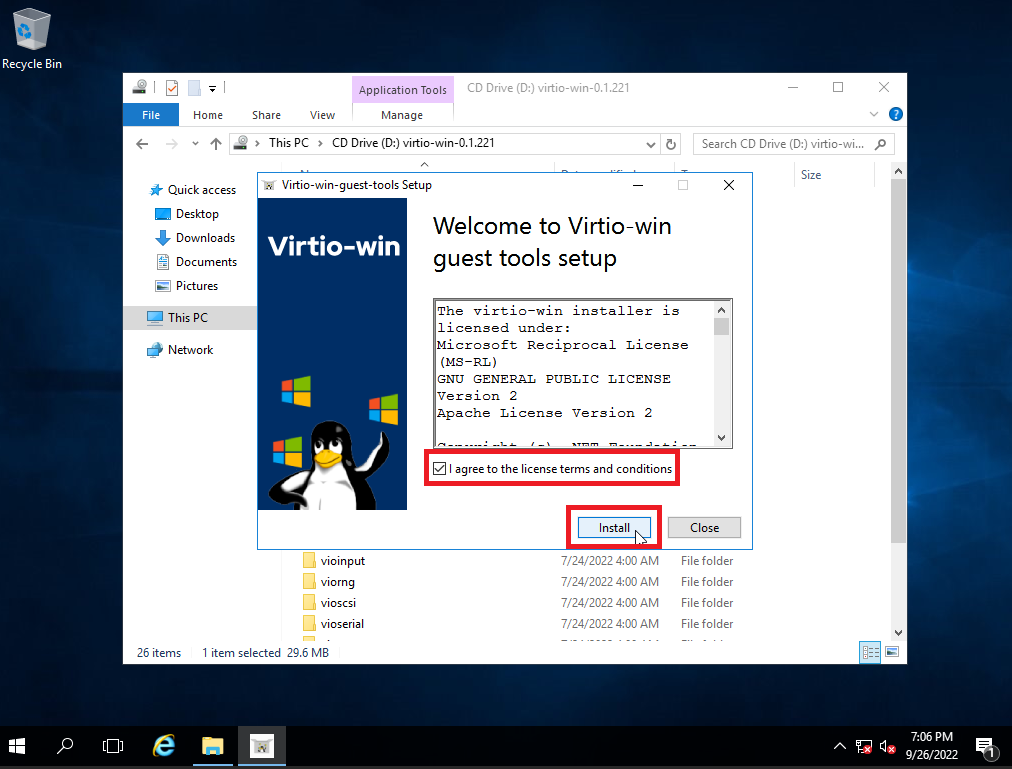The height and width of the screenshot is (769, 1012).
Task: Click the Virtio-win setup taskbar icon
Action: (261, 746)
